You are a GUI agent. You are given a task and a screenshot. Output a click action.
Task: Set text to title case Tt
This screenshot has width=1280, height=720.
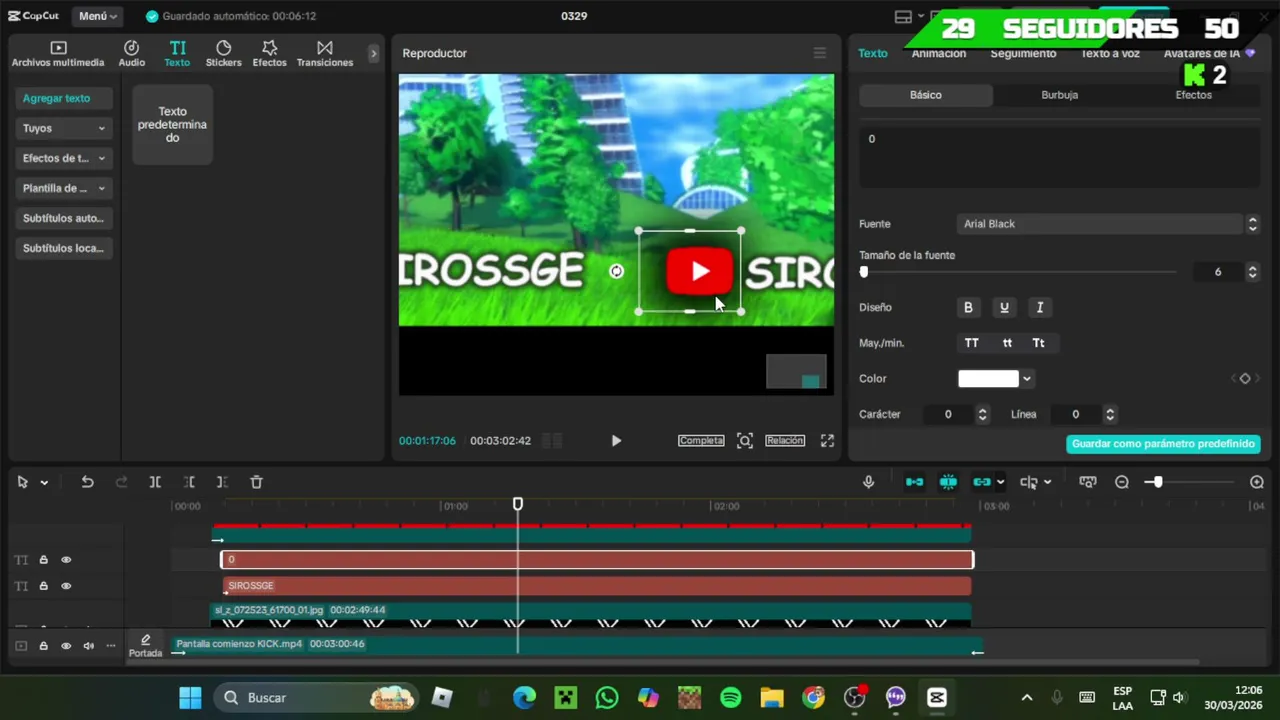1039,343
